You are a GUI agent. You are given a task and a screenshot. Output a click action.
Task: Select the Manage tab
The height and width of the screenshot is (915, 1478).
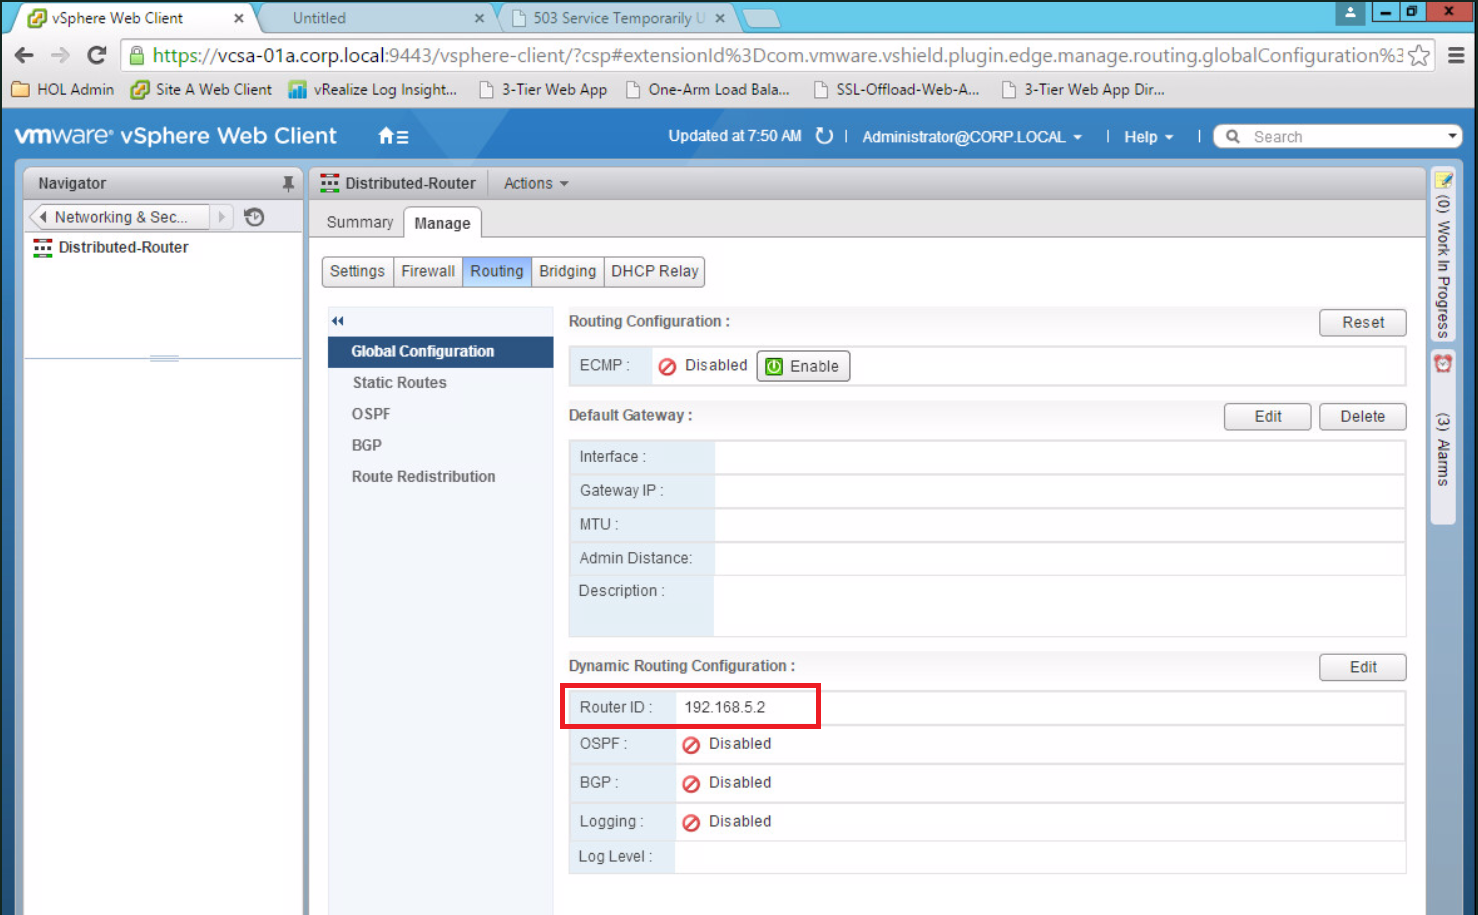tap(442, 223)
